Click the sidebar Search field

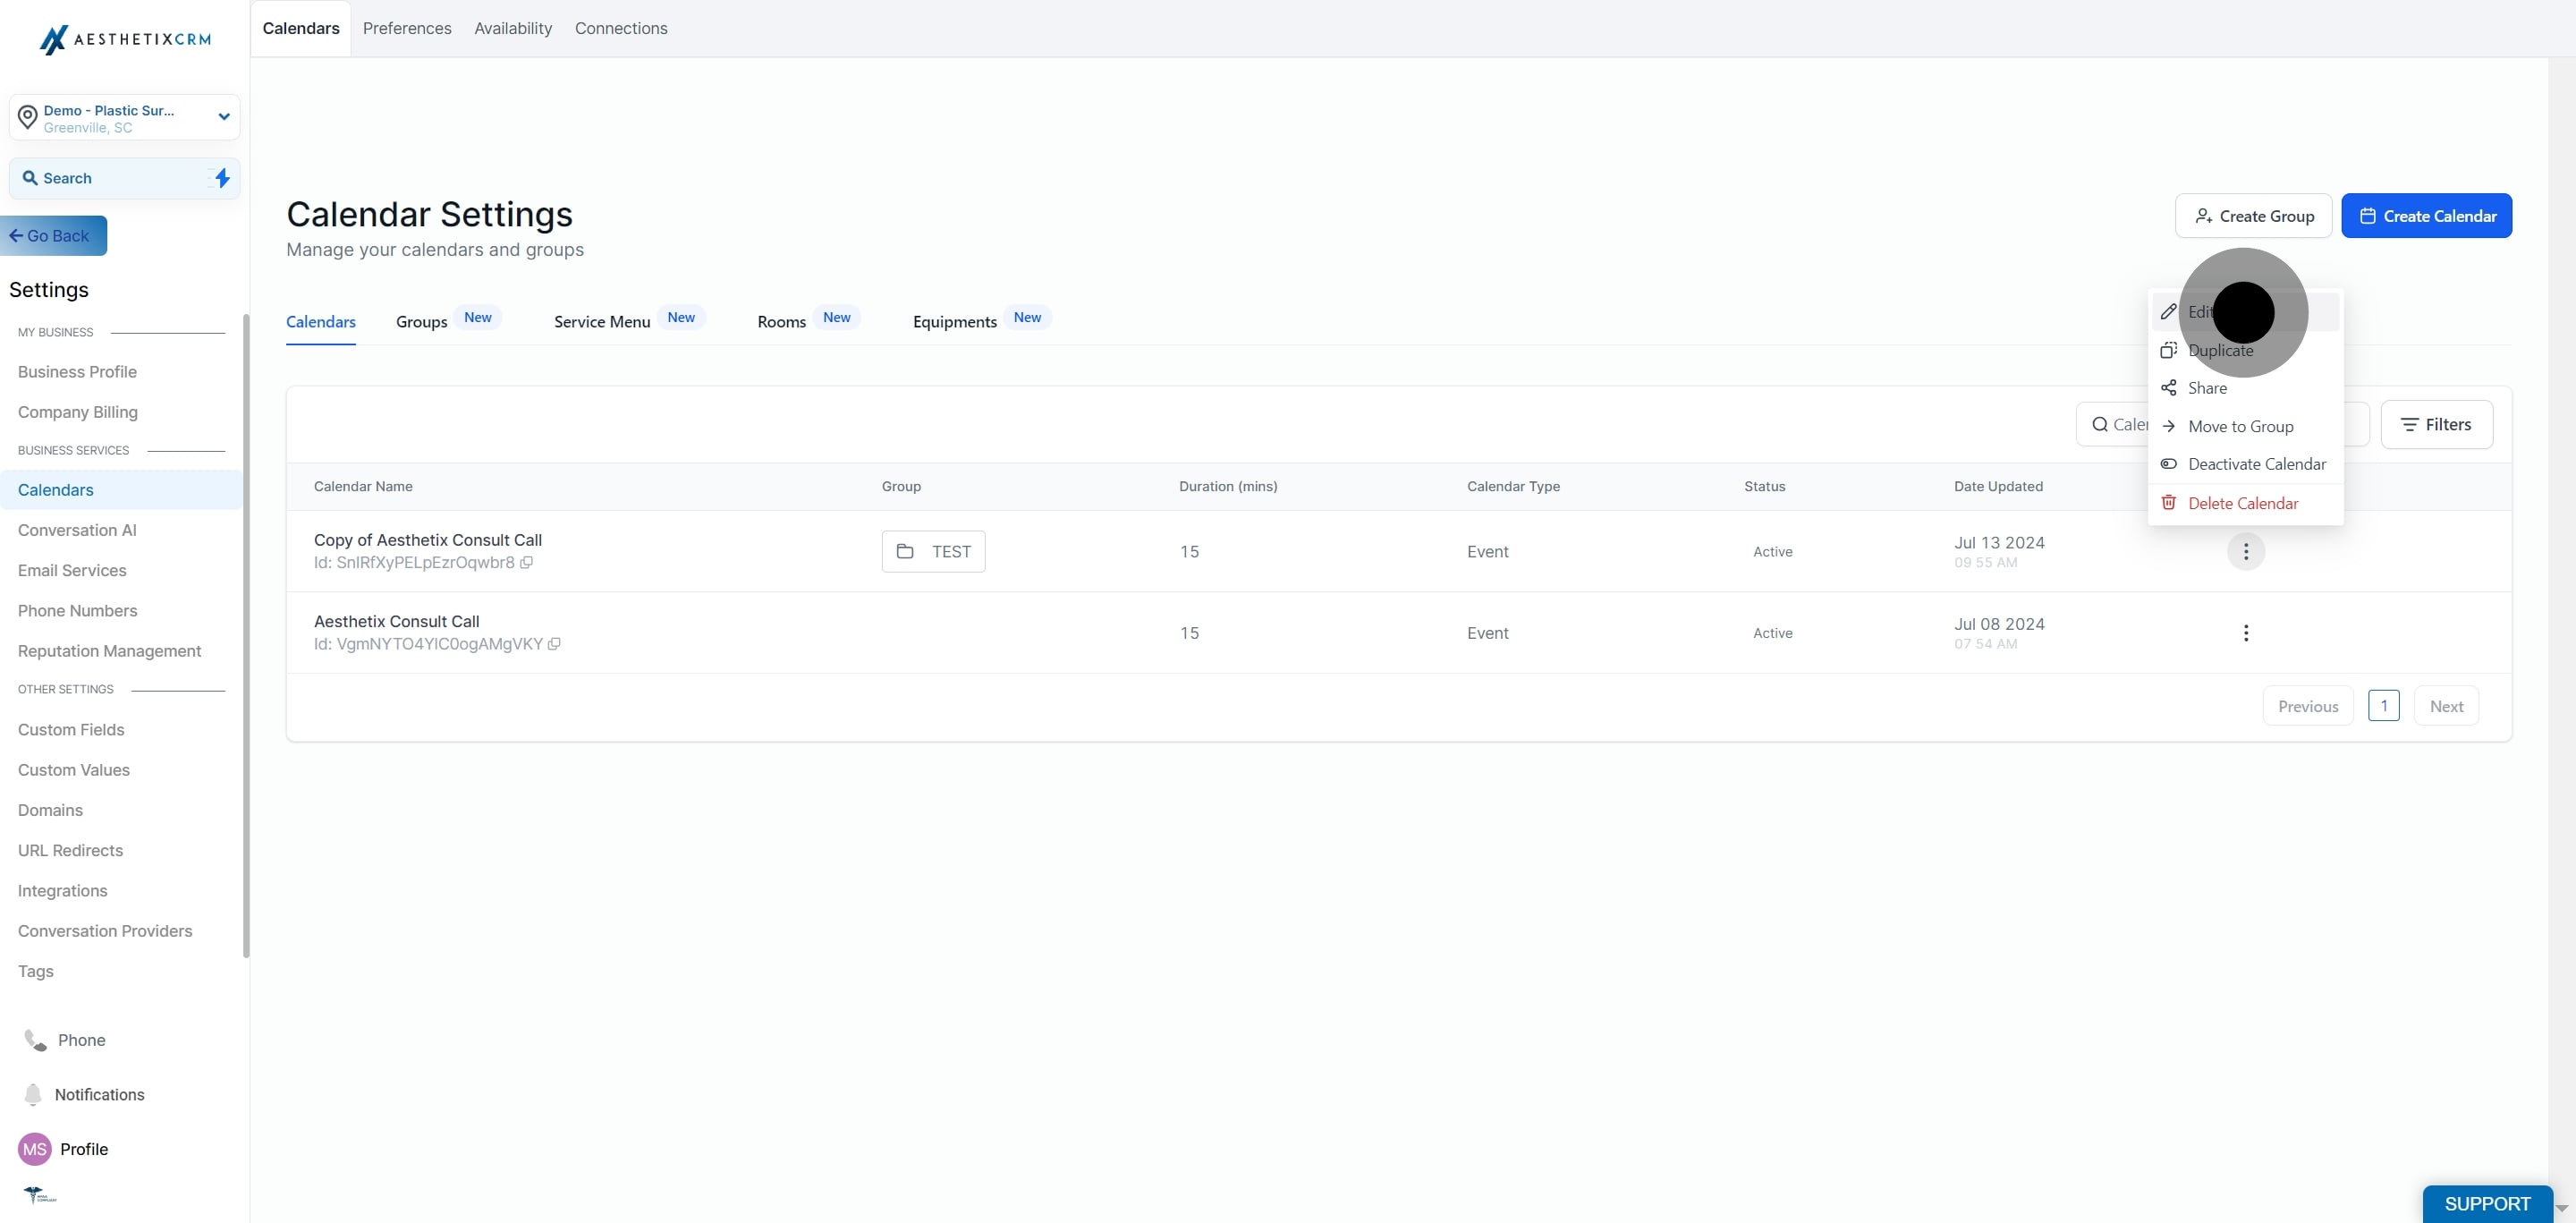pyautogui.click(x=110, y=178)
